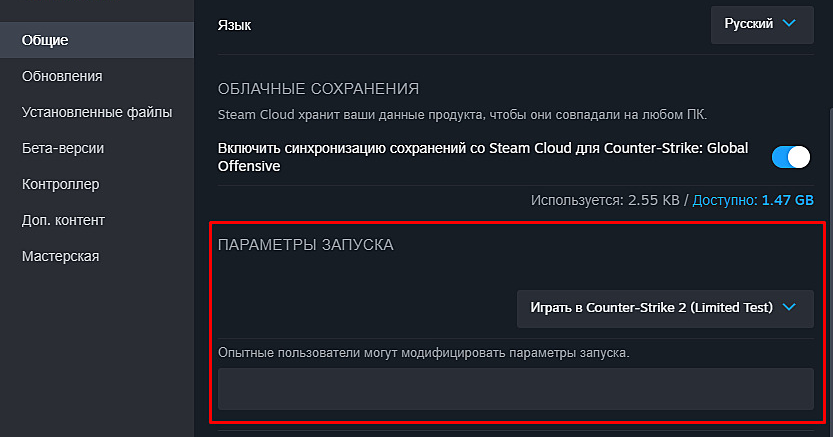Screen dimensions: 833x437
Task: Click the Язык setting label
Action: [x=234, y=24]
